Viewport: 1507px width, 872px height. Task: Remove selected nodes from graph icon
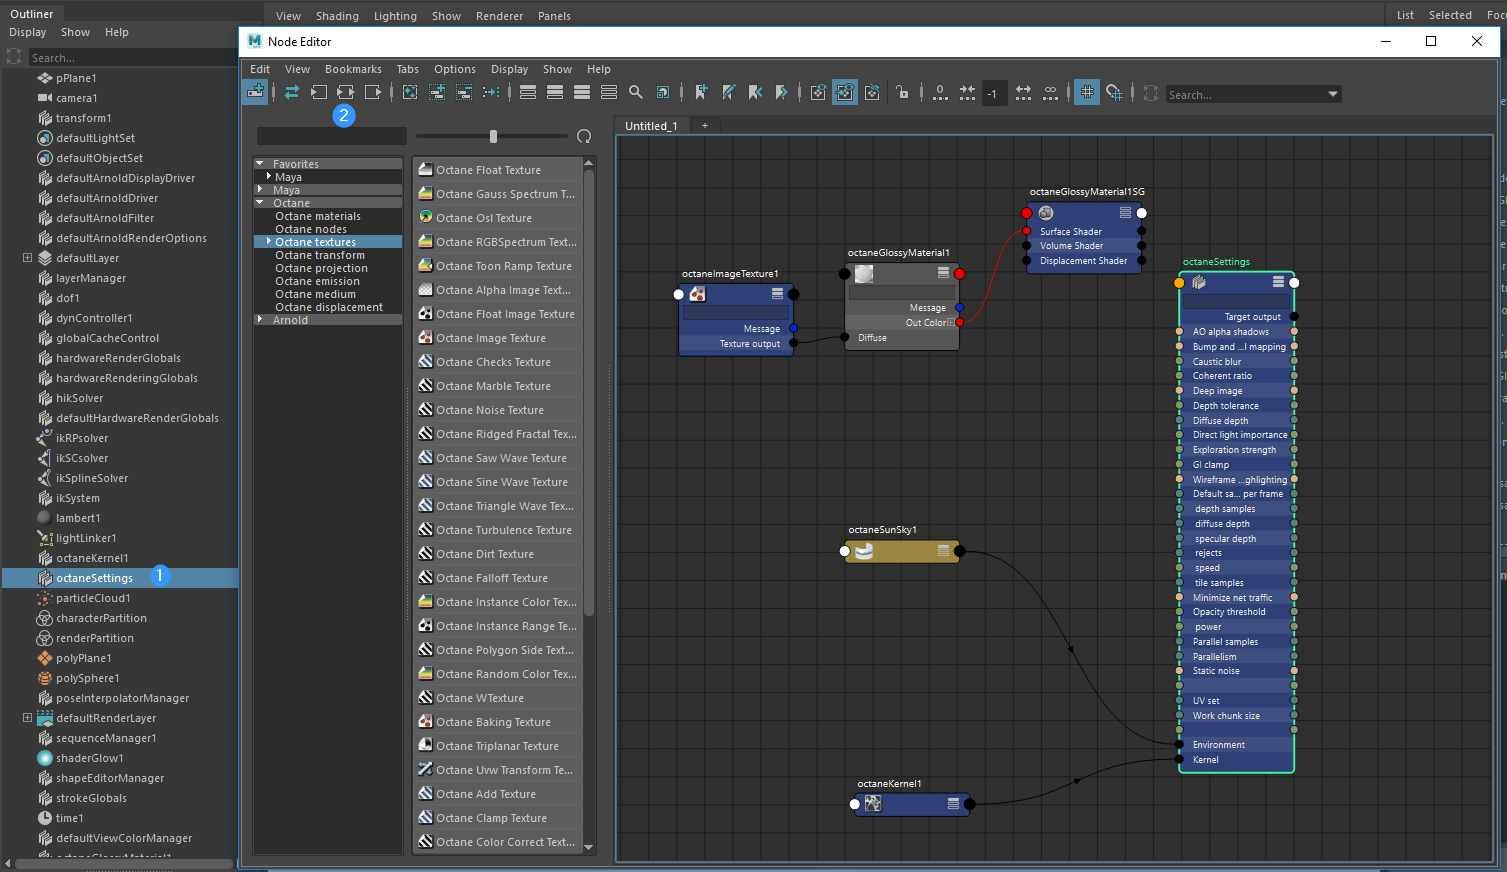(x=464, y=92)
